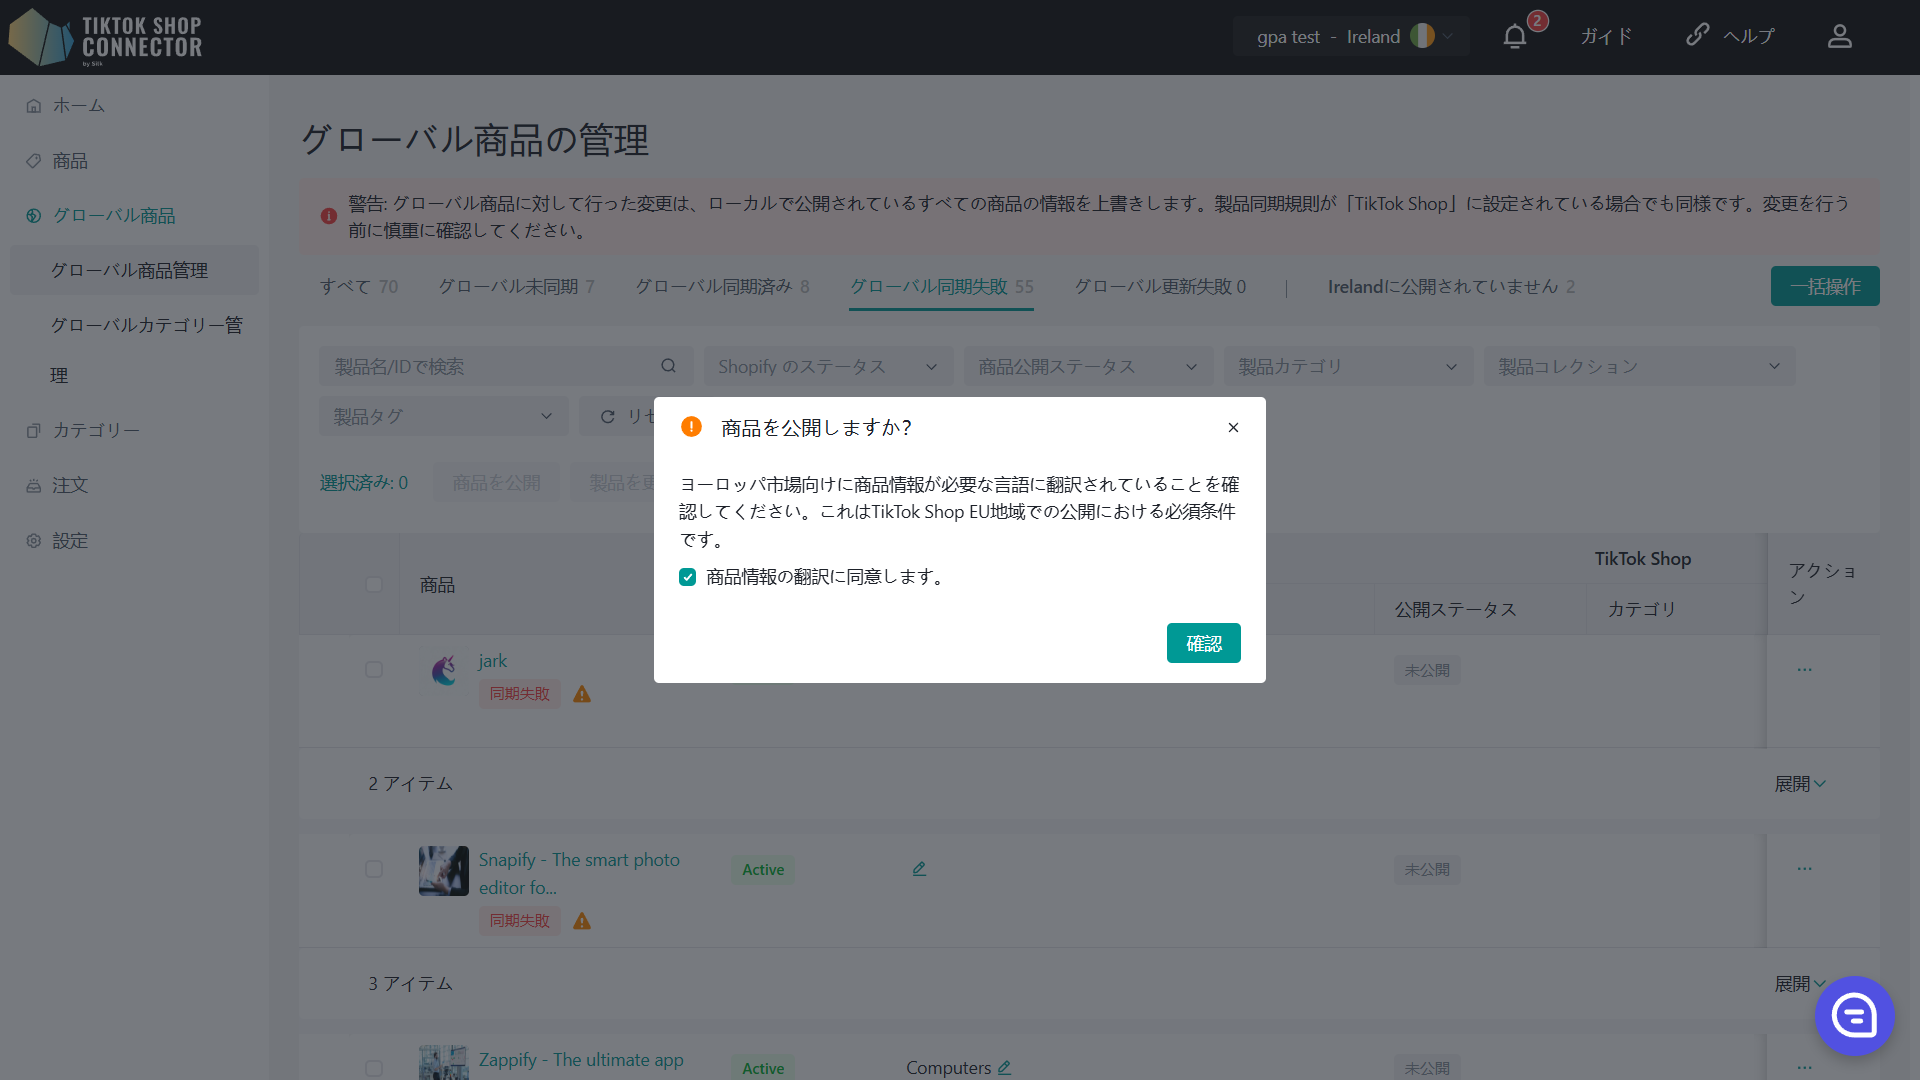Open the jark product link
The width and height of the screenshot is (1920, 1080).
pyautogui.click(x=492, y=661)
